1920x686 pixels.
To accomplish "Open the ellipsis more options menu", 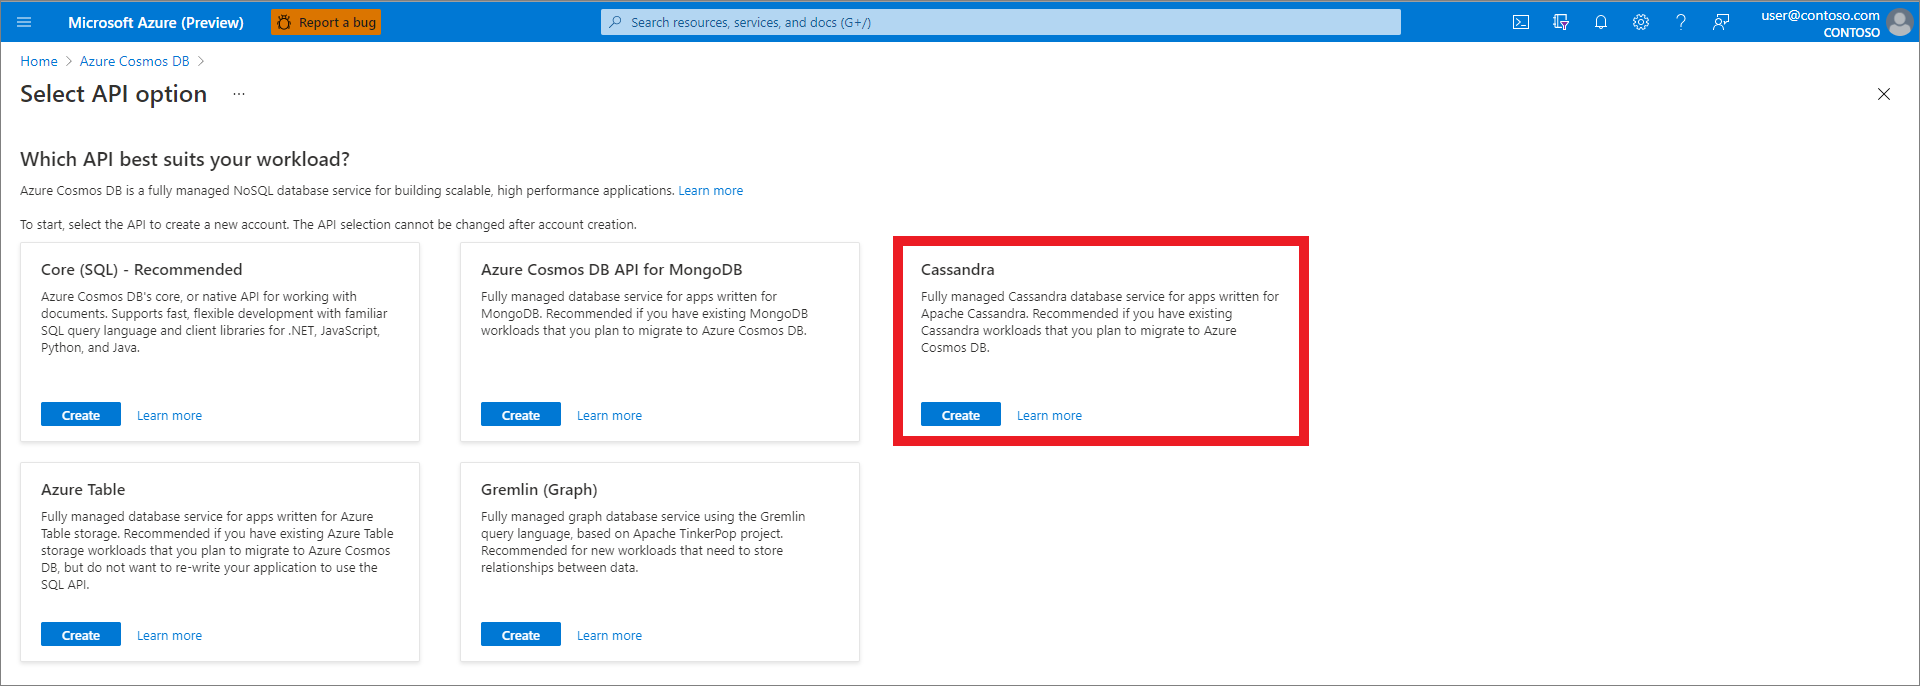I will [x=239, y=94].
